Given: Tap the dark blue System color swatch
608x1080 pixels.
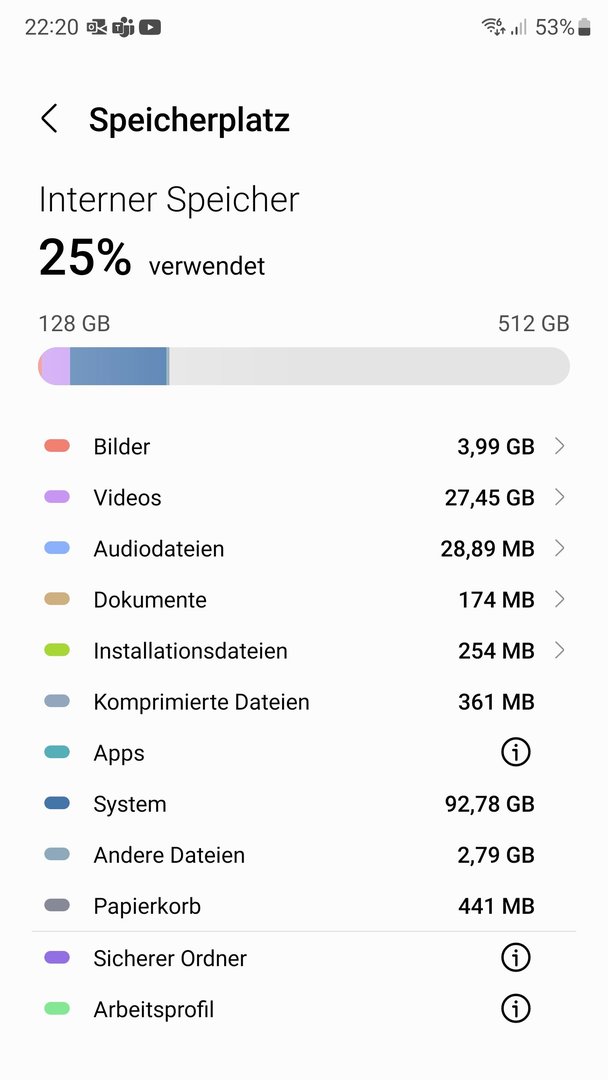Looking at the screenshot, I should click(x=57, y=803).
